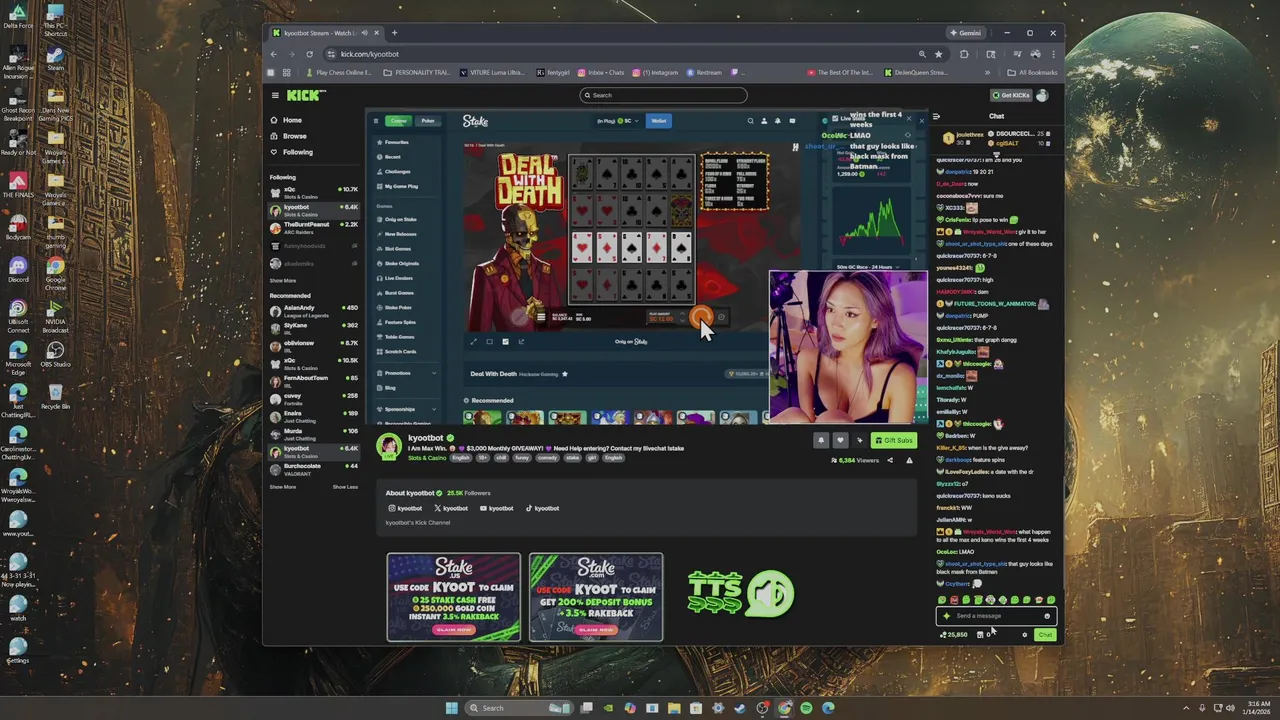Click the Stake.com 200% deposit bonus banner
1280x720 pixels.
(x=596, y=597)
